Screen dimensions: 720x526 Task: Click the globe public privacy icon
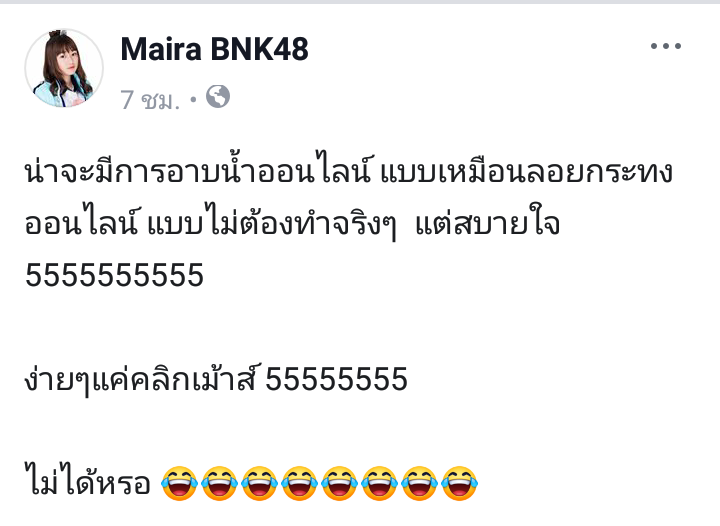point(218,97)
